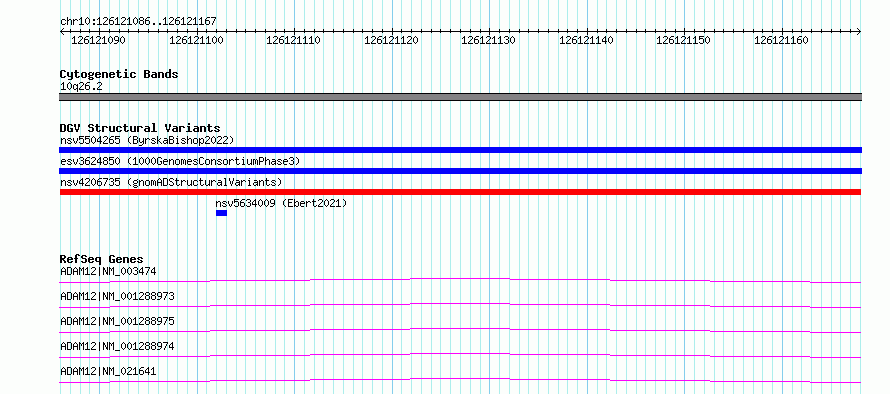This screenshot has width=890, height=394.
Task: Click the small blue nsv5634009 feature
Action: click(221, 213)
